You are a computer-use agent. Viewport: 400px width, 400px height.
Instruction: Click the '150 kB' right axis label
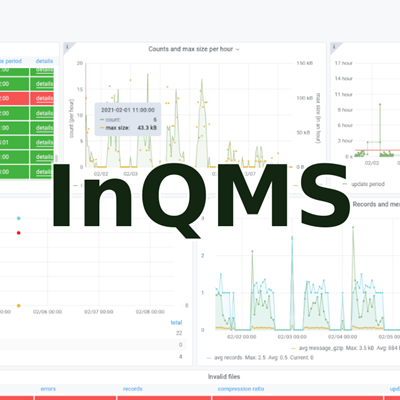[305, 63]
